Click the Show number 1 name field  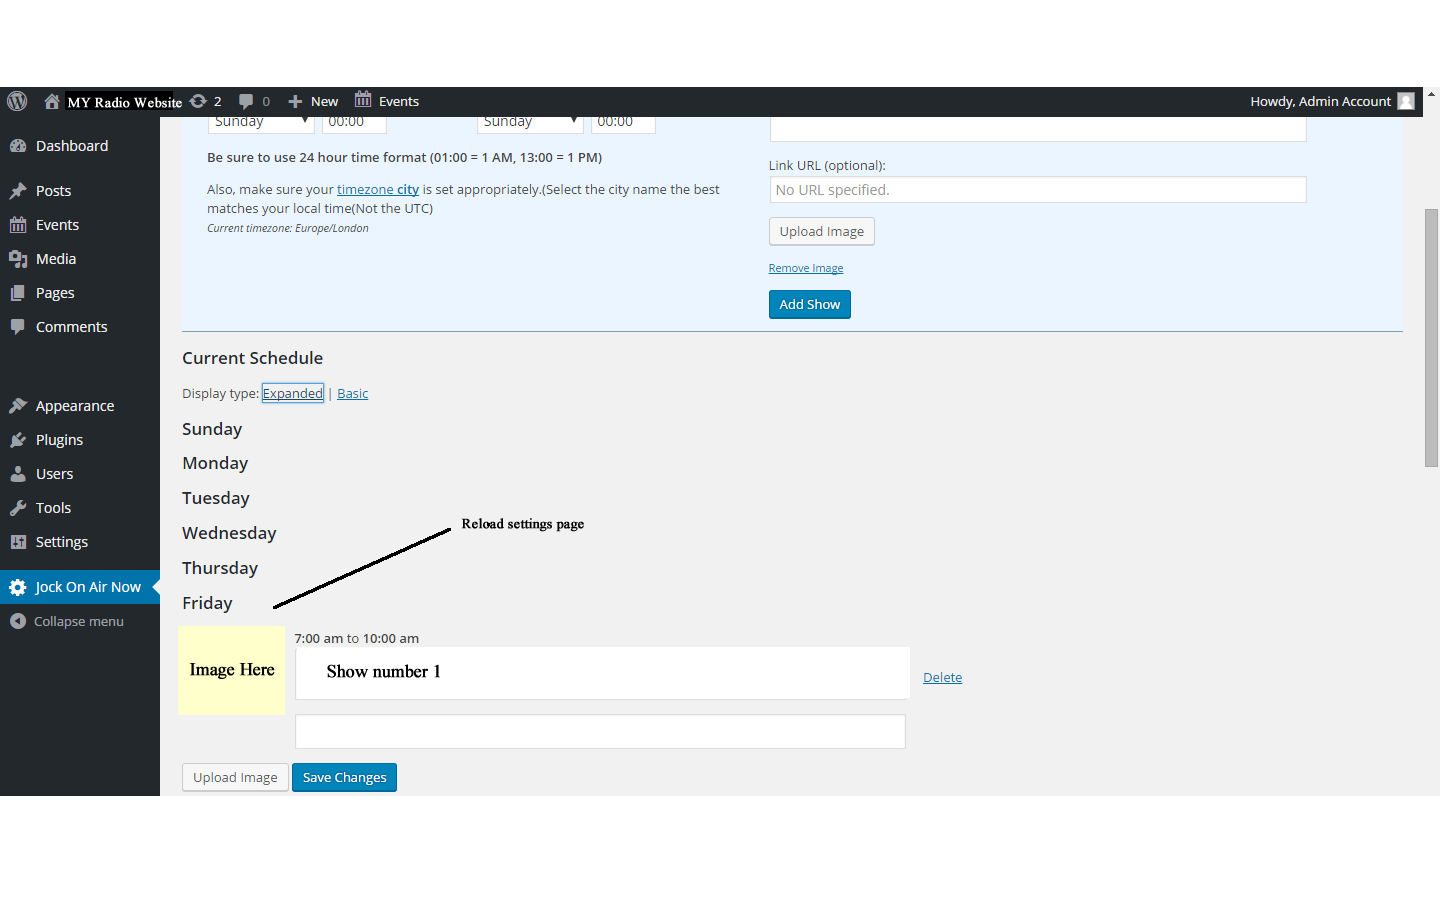point(602,672)
